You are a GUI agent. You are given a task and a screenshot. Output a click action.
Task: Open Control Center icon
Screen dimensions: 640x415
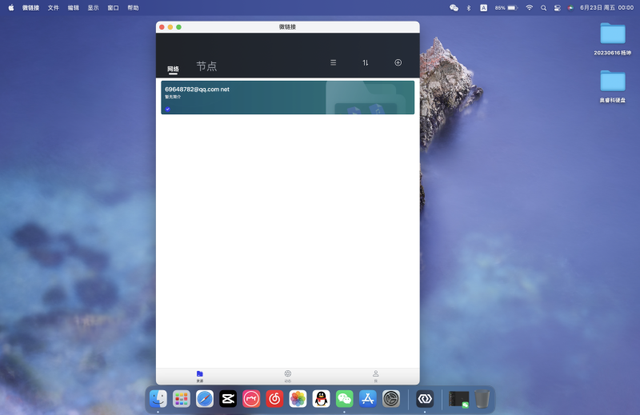click(557, 8)
